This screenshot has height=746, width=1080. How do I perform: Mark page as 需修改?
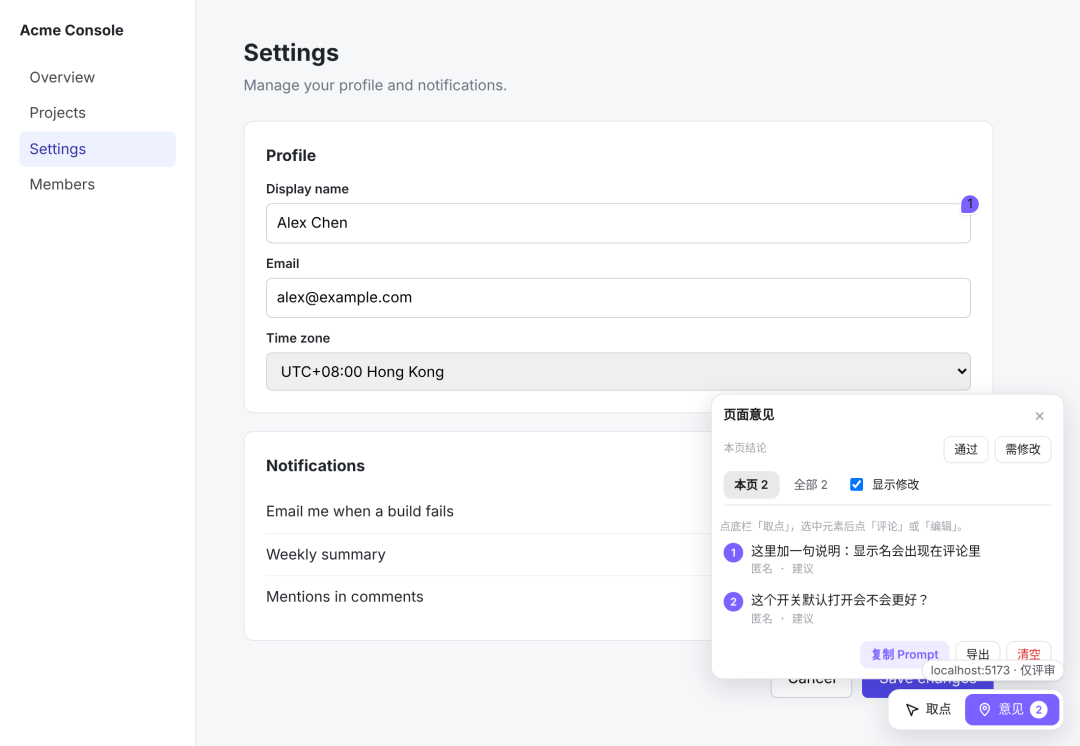[1023, 449]
